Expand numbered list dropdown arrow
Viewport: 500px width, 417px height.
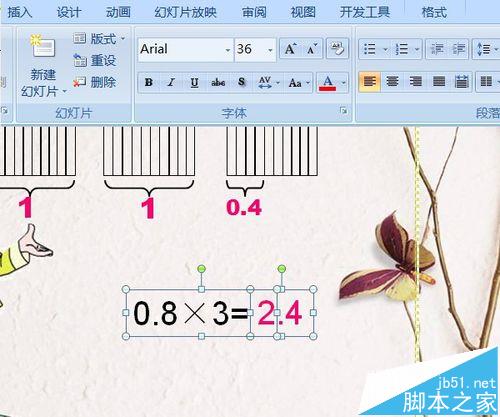[417, 50]
